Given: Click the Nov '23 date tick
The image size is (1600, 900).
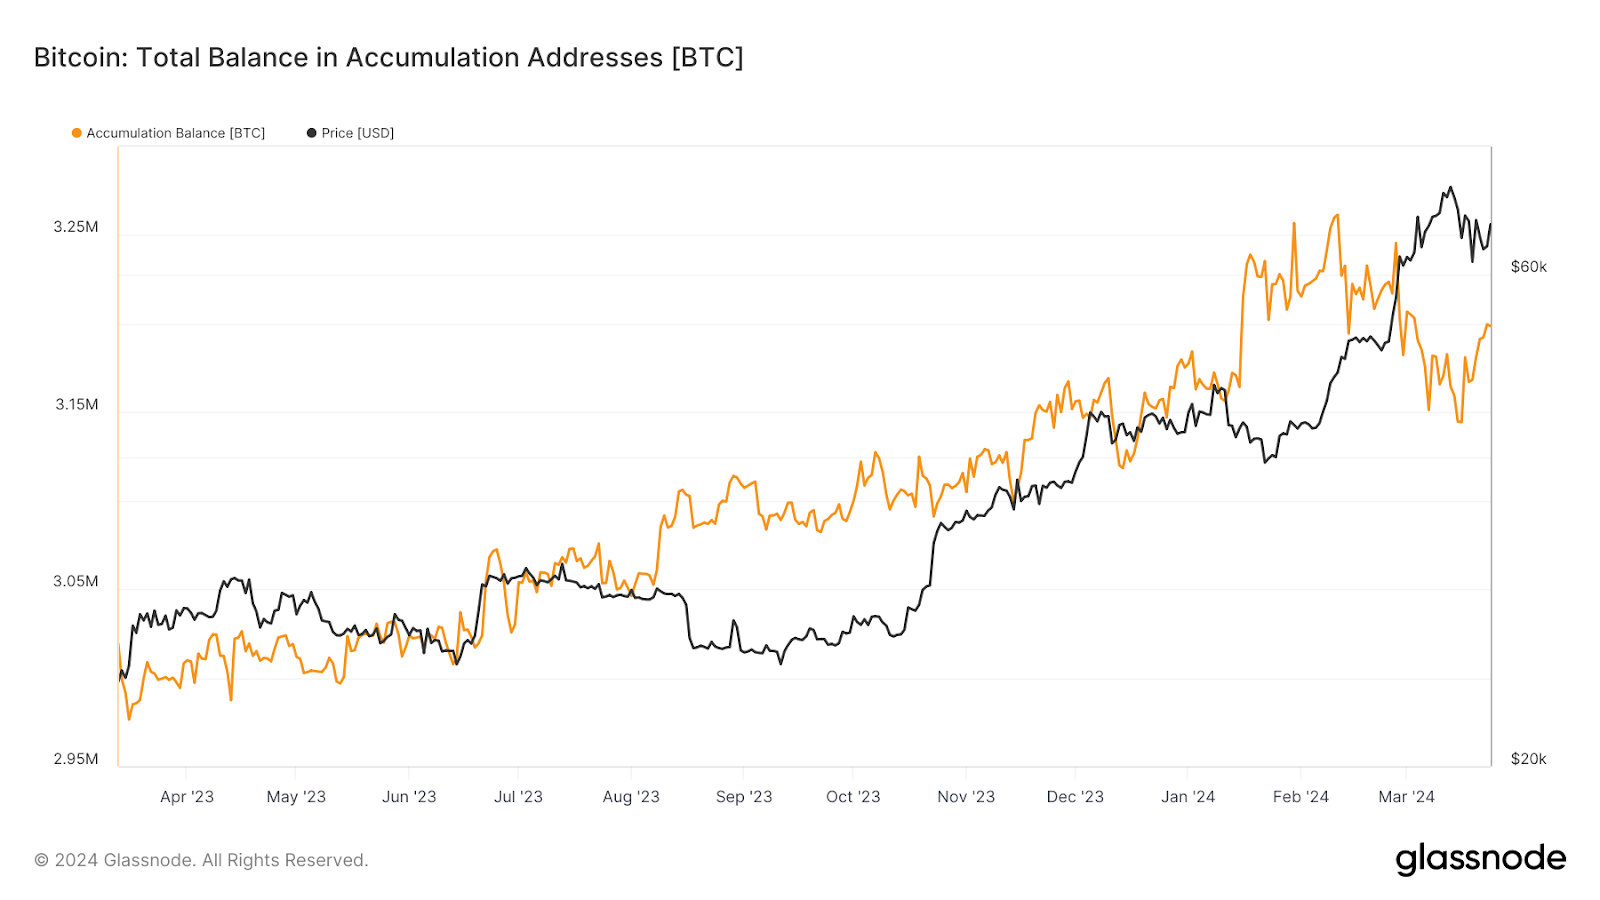Looking at the screenshot, I should (x=966, y=797).
